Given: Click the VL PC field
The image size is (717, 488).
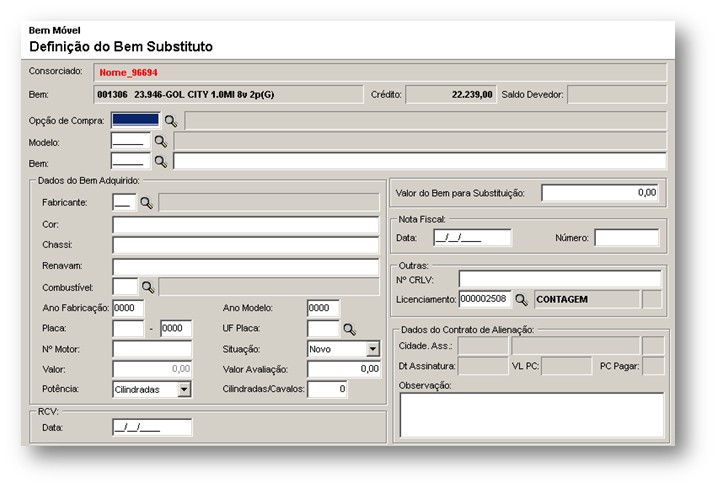Looking at the screenshot, I should coord(567,366).
